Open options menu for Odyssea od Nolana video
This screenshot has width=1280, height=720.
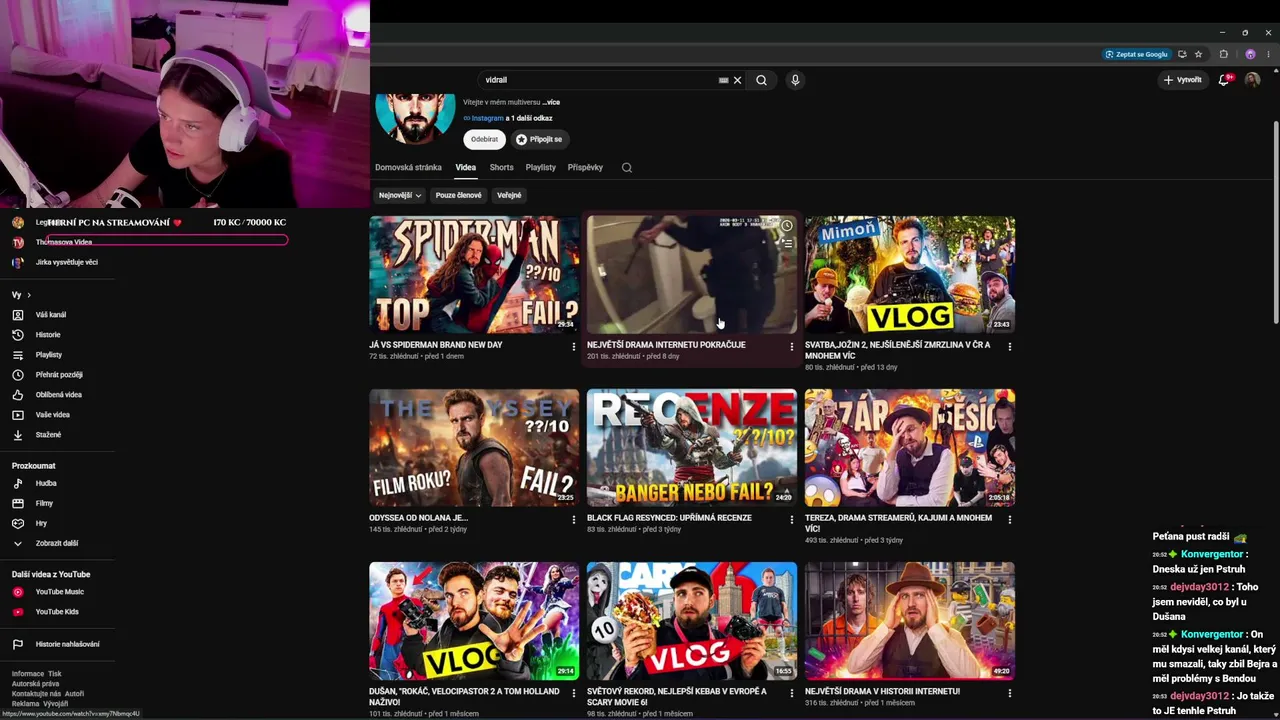574,520
